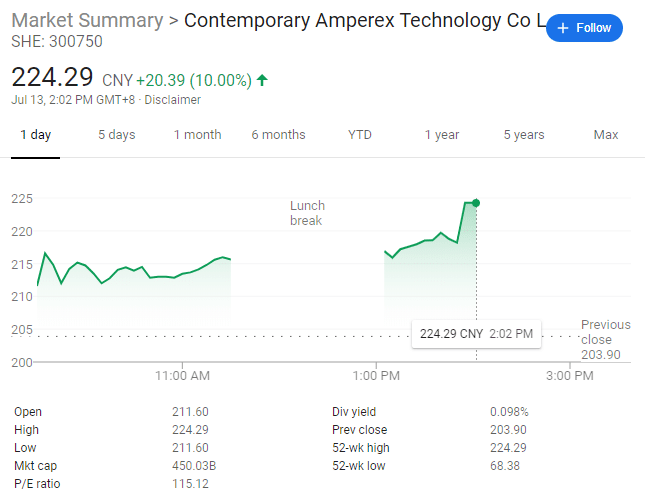
Task: Click the green price increase arrow
Action: tap(262, 80)
